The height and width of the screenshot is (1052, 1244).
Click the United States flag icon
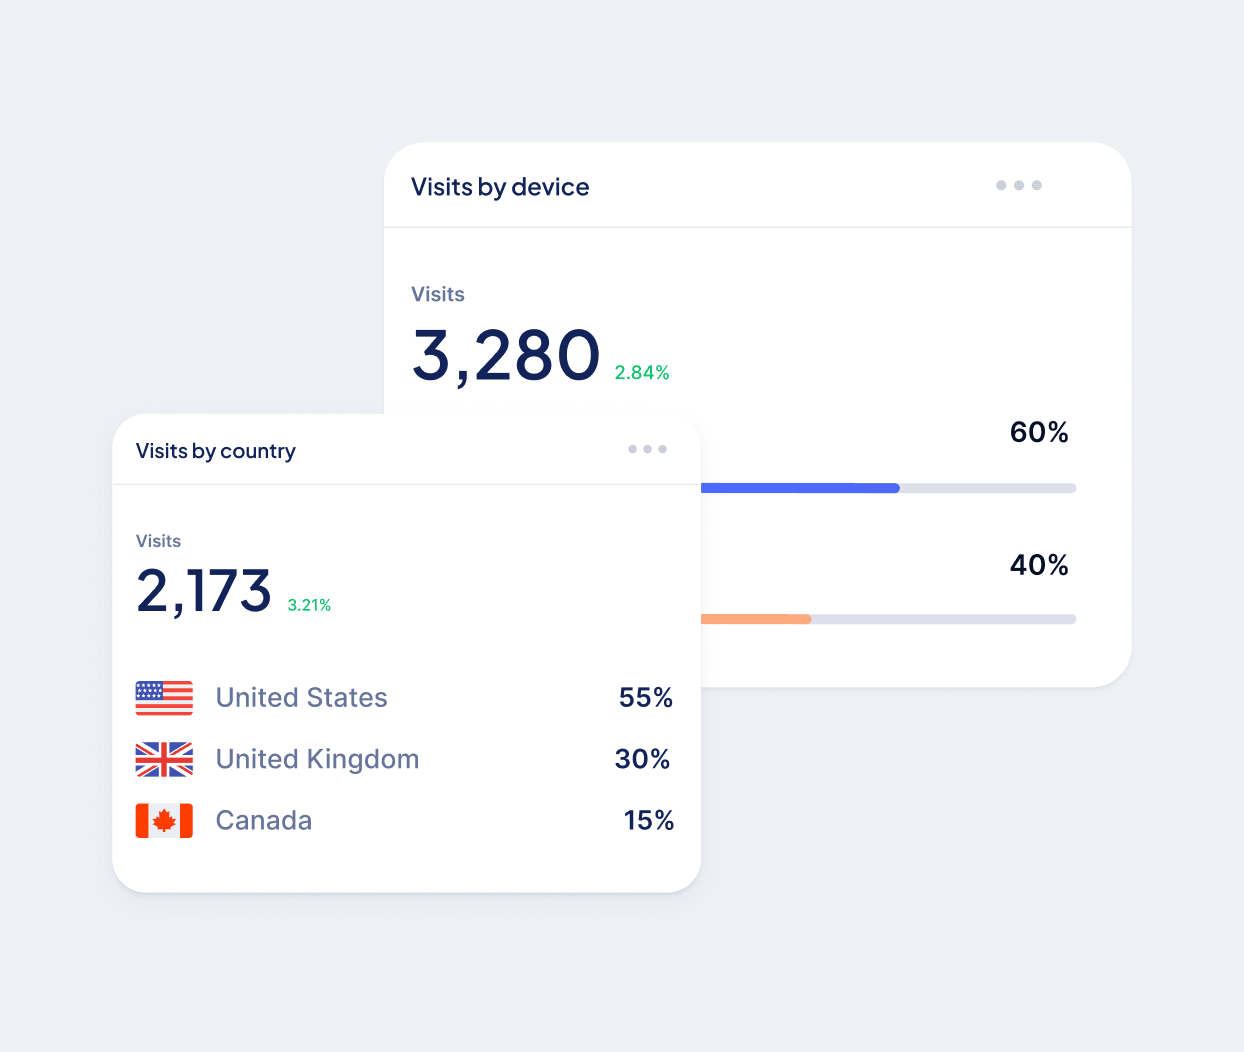pos(164,698)
